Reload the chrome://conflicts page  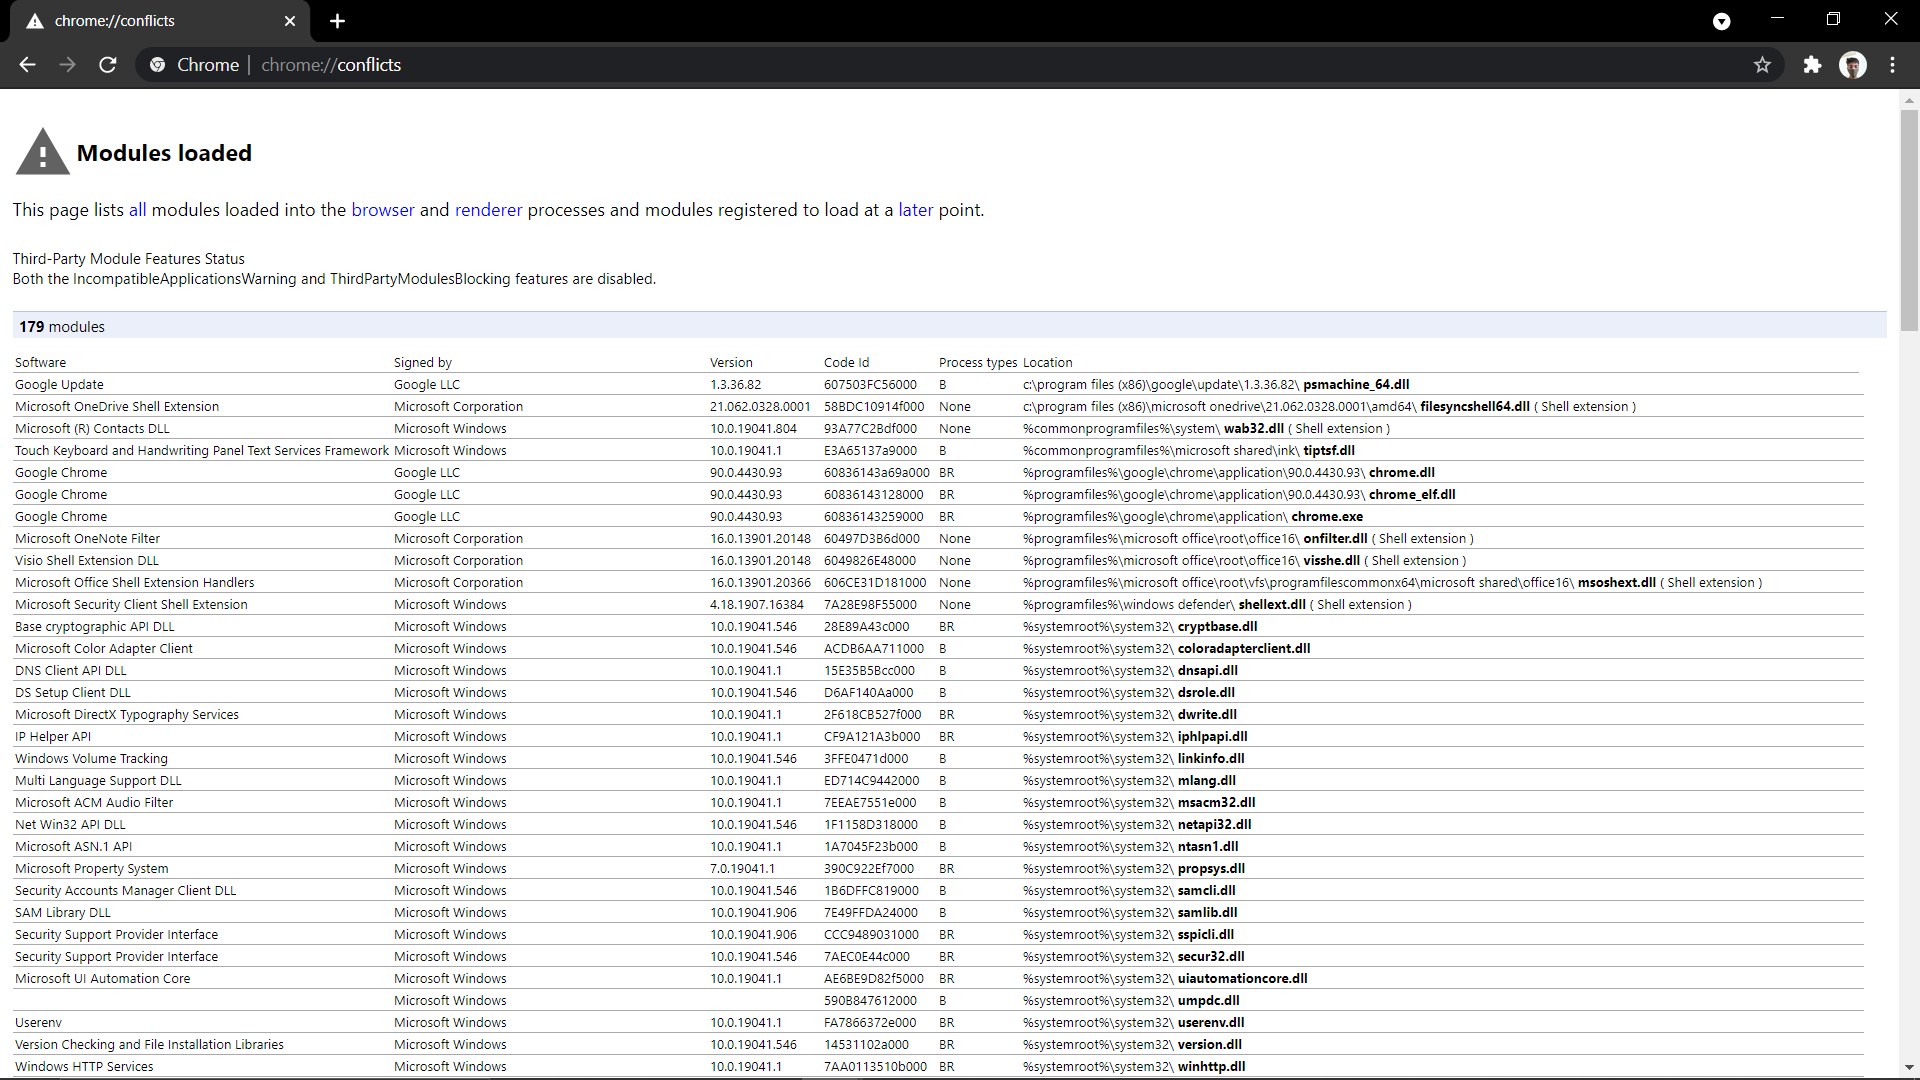[108, 65]
